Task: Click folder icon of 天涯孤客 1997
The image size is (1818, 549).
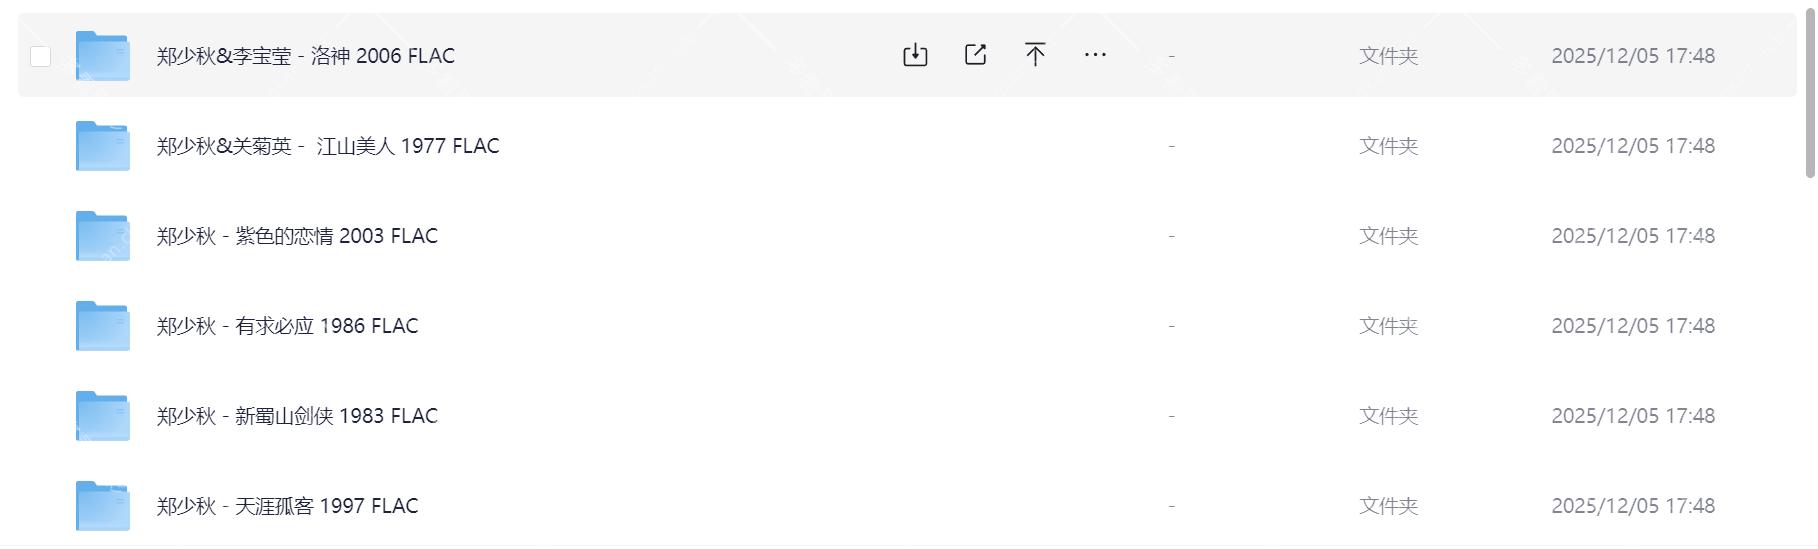Action: click(102, 506)
